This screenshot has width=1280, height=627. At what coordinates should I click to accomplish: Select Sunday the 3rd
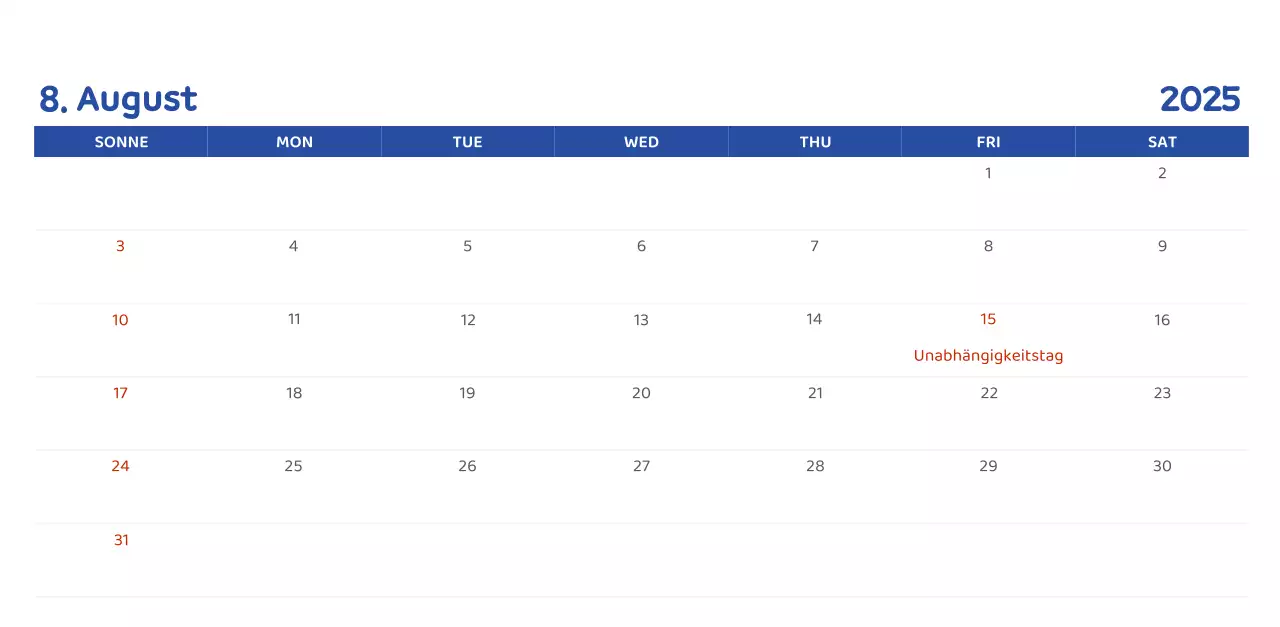tap(120, 246)
